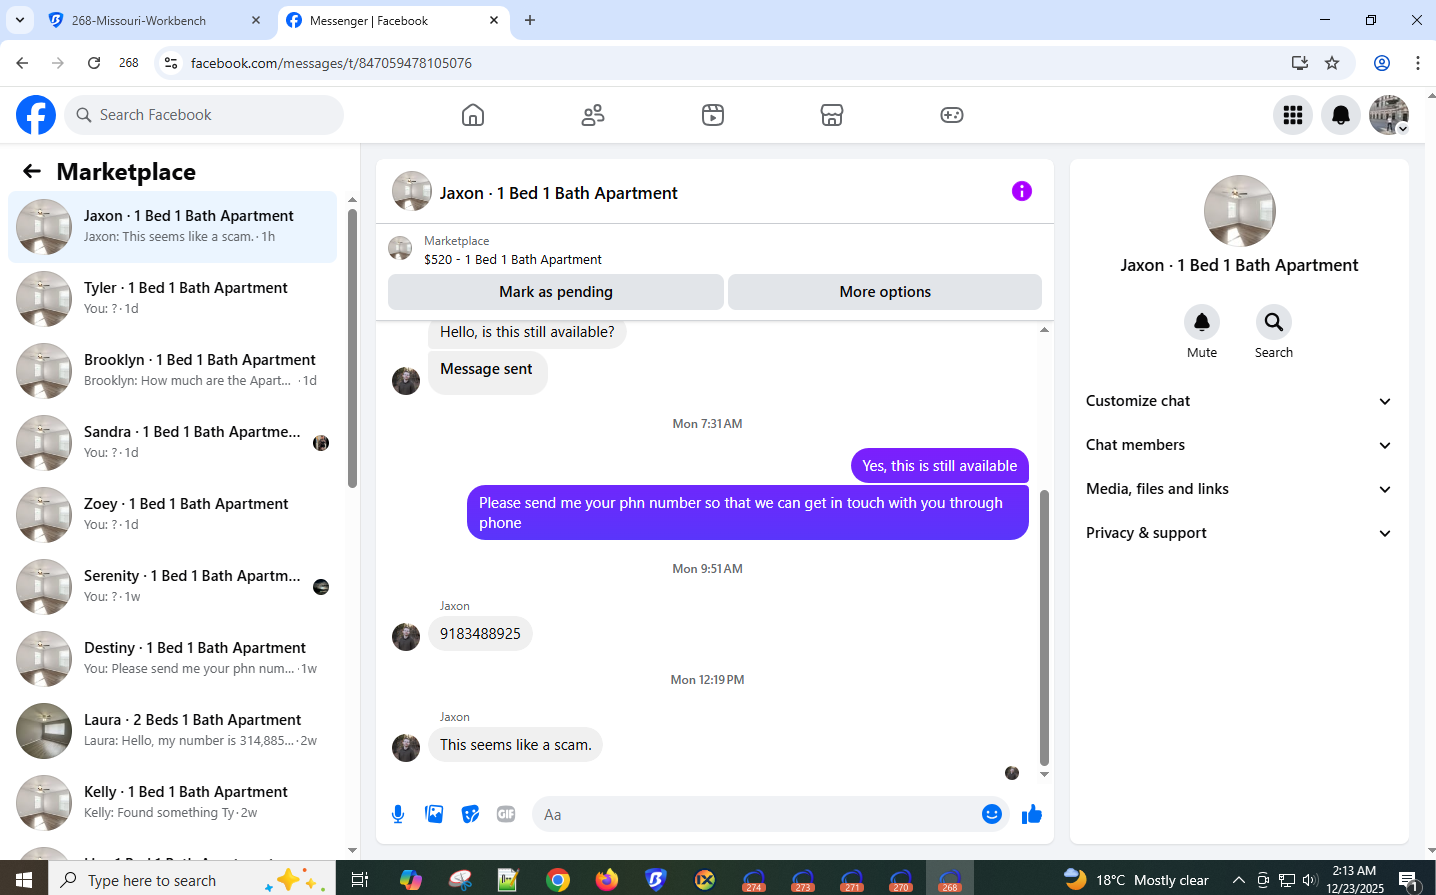Open Firefox from the taskbar
Screen dimensions: 1436x895
607,880
